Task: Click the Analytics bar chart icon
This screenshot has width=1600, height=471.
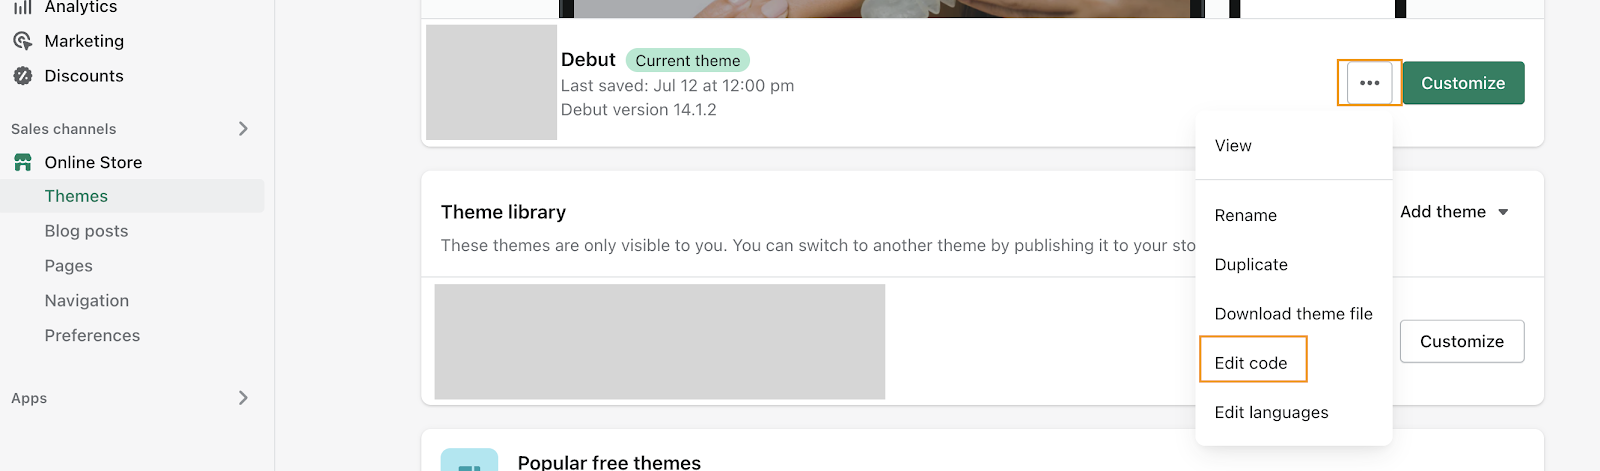Action: click(23, 7)
